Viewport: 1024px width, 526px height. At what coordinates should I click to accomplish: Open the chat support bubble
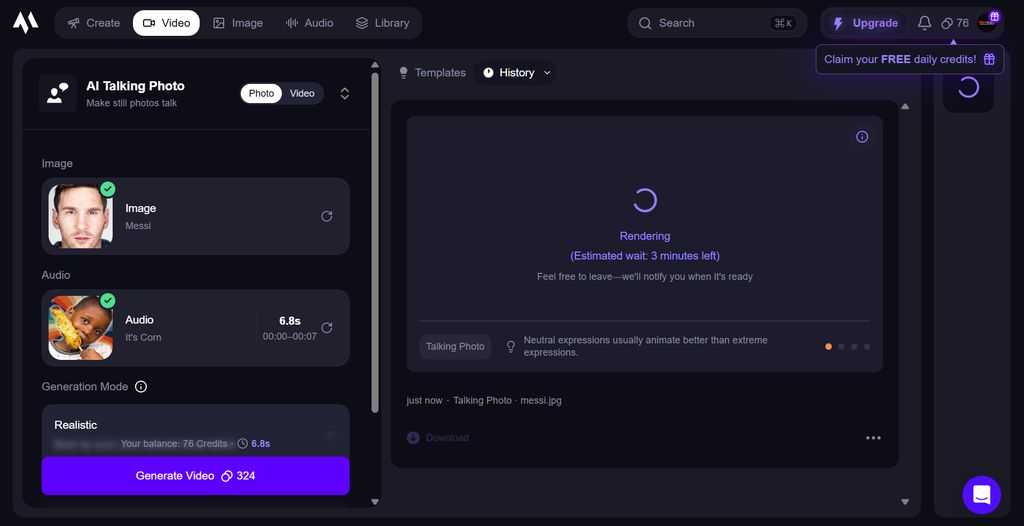[x=982, y=495]
